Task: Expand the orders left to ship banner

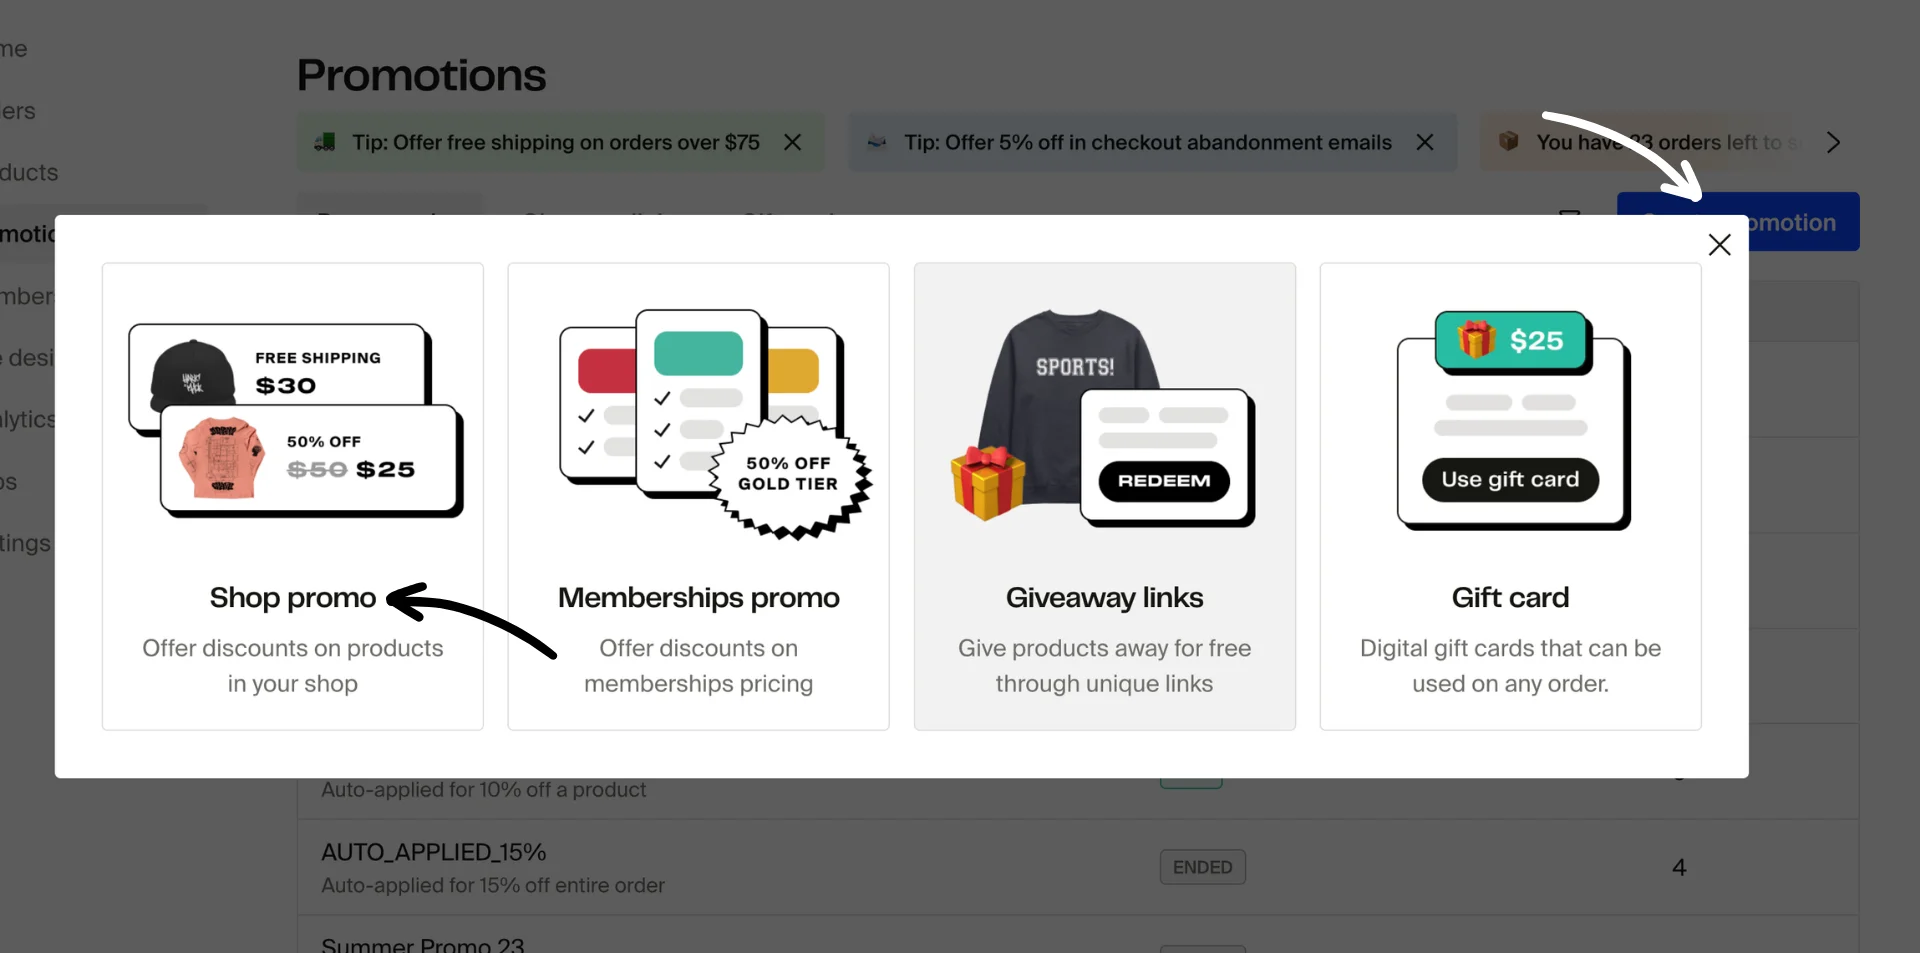Action: click(x=1834, y=142)
